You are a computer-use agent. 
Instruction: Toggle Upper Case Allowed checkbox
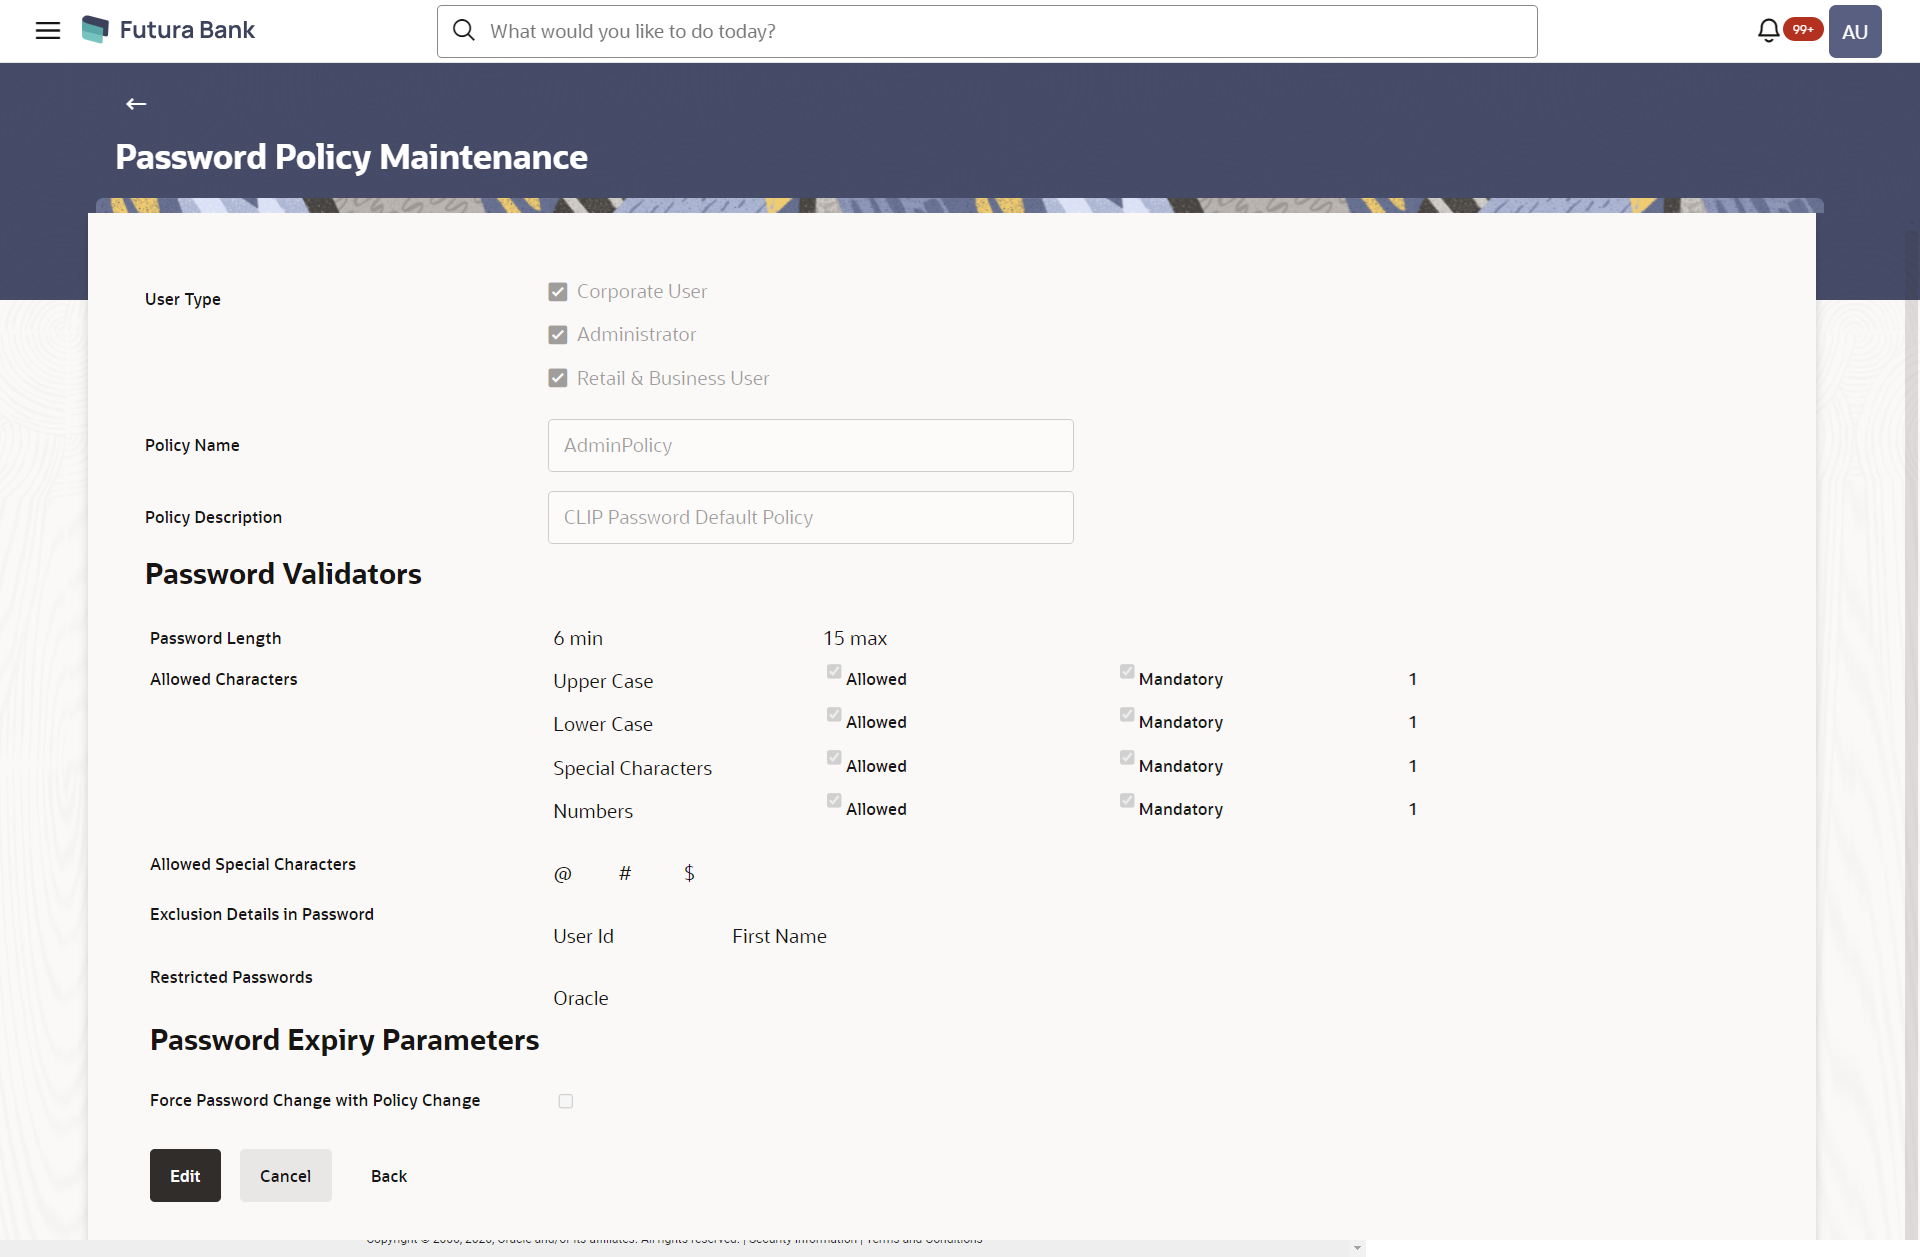[x=834, y=672]
